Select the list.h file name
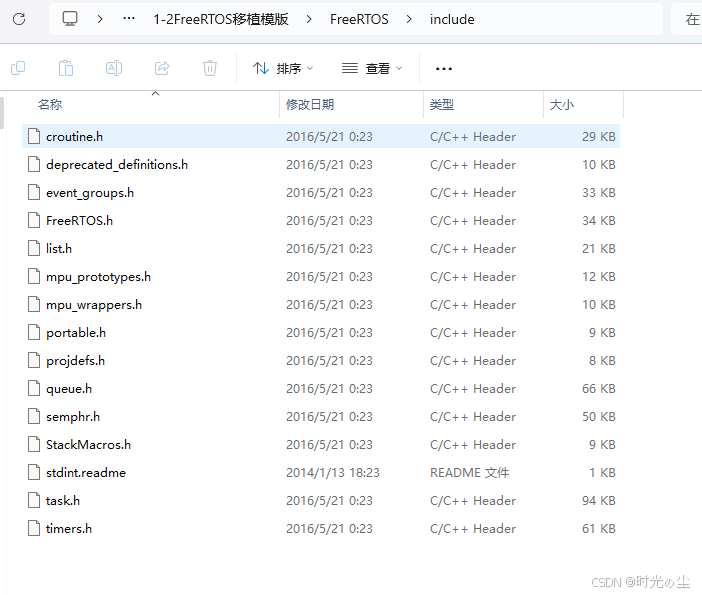This screenshot has height=595, width=702. pos(59,248)
